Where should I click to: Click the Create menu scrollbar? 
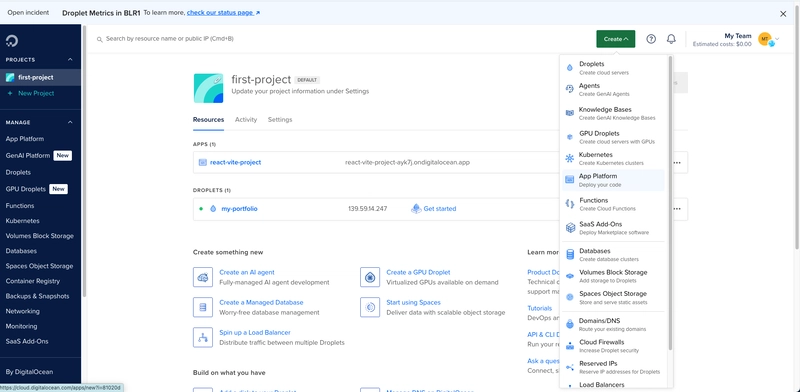click(670, 204)
